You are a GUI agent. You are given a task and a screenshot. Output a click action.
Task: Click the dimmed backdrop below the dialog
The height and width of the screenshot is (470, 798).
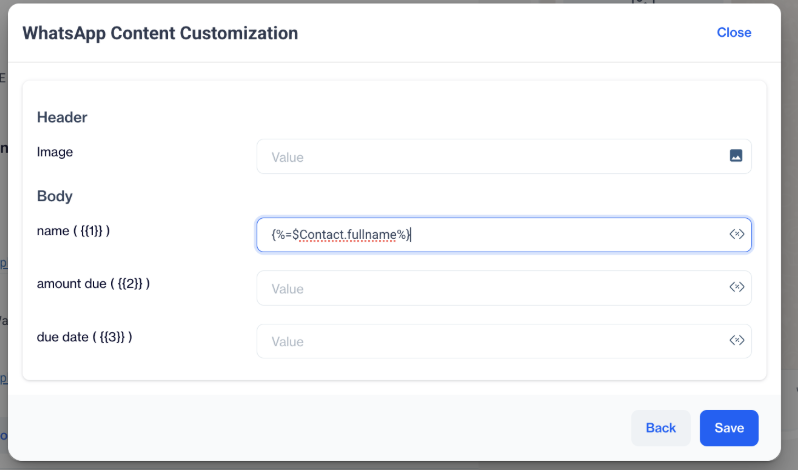click(400, 465)
